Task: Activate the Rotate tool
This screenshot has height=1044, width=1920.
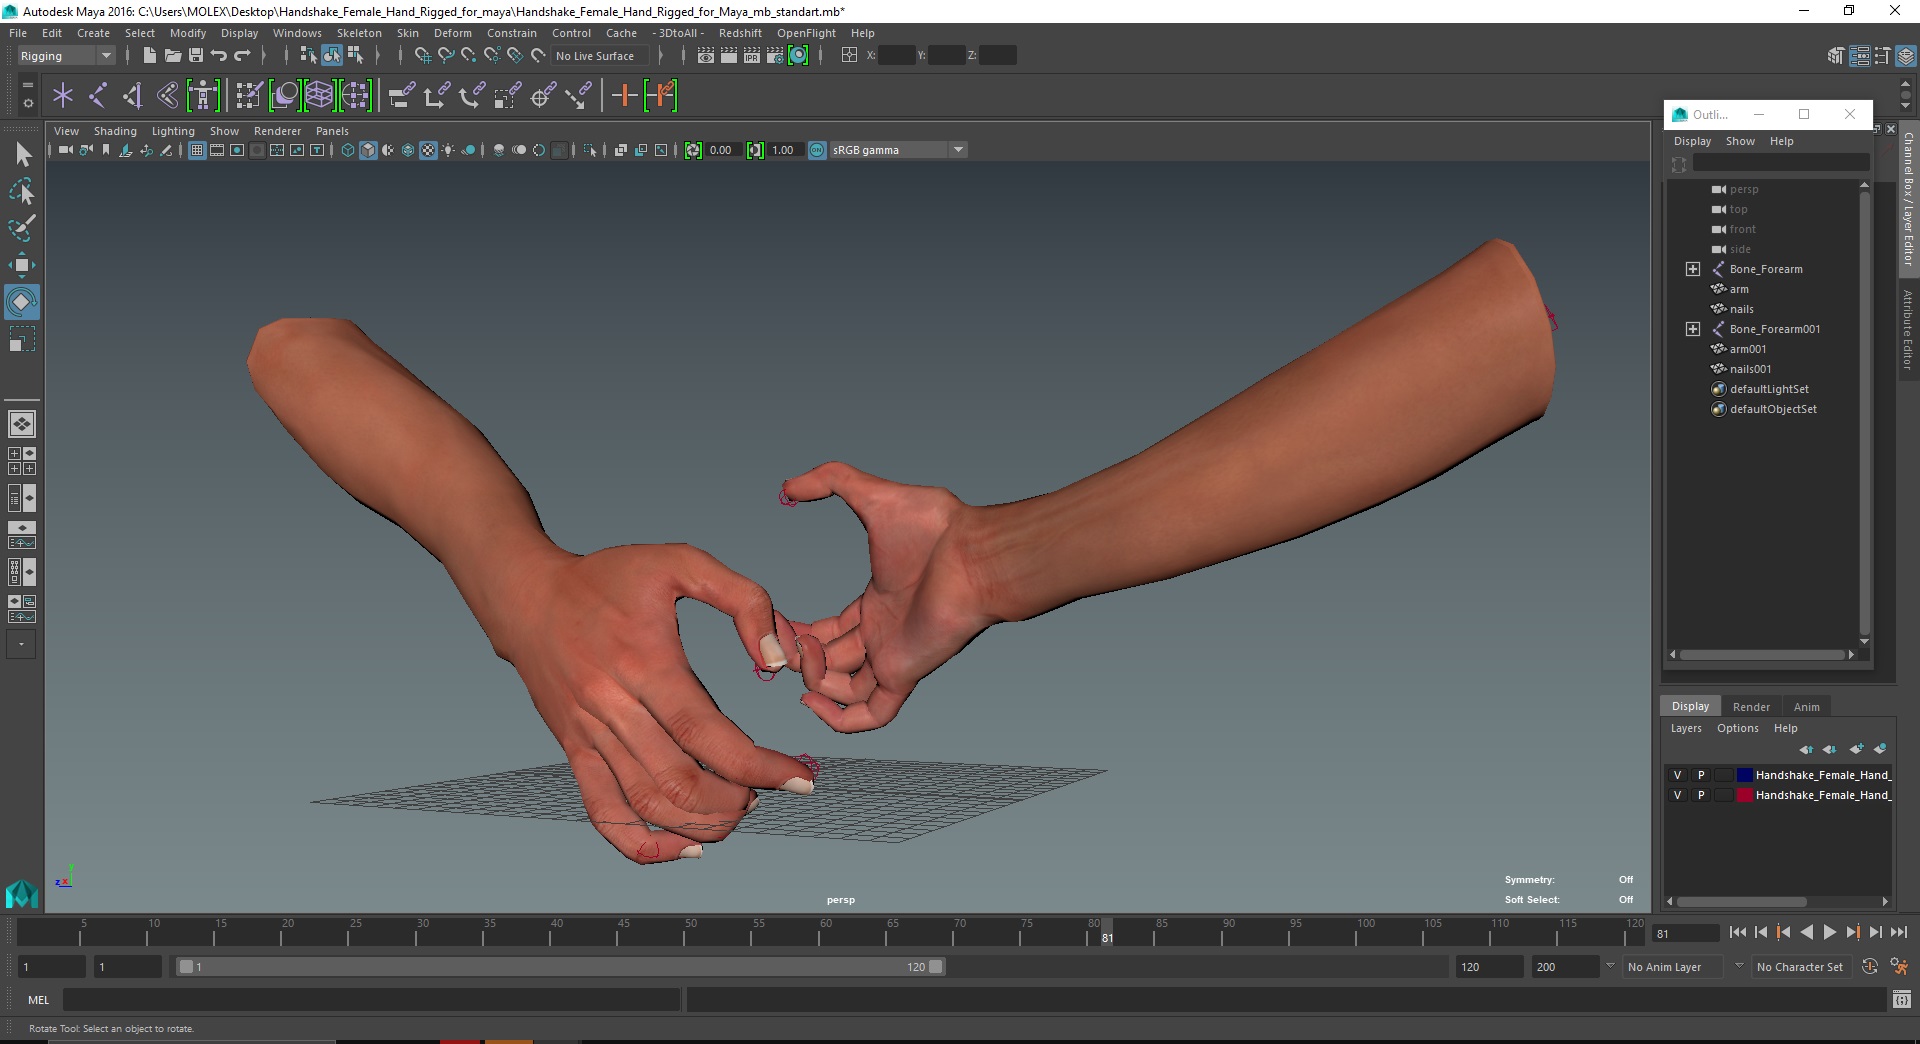Action: [x=22, y=302]
